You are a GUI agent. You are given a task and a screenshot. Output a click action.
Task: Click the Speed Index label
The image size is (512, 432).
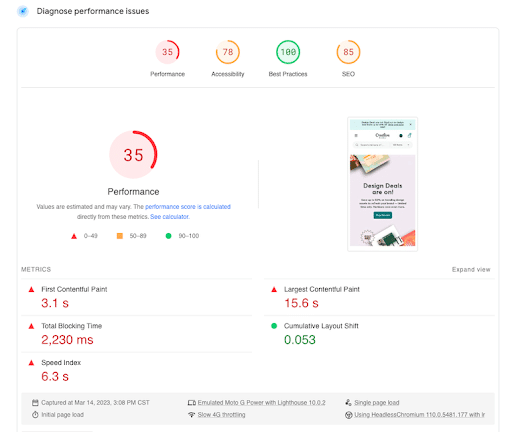61,363
